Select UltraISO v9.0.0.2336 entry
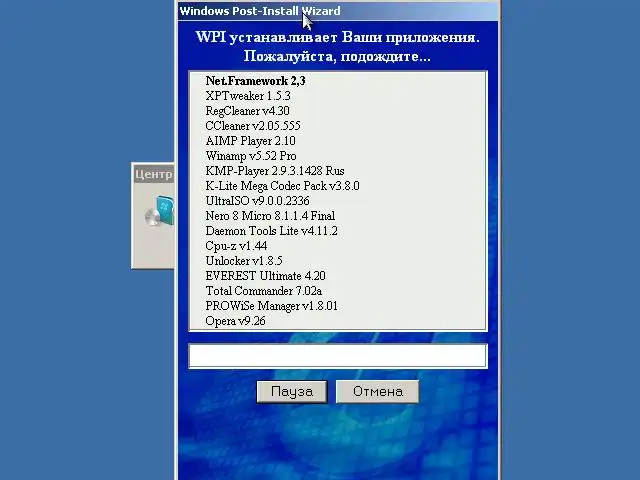Viewport: 640px width, 480px height. [x=258, y=201]
